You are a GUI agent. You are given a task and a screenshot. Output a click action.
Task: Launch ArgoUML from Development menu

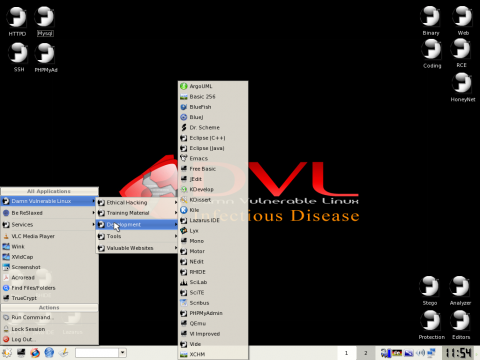[x=213, y=86]
